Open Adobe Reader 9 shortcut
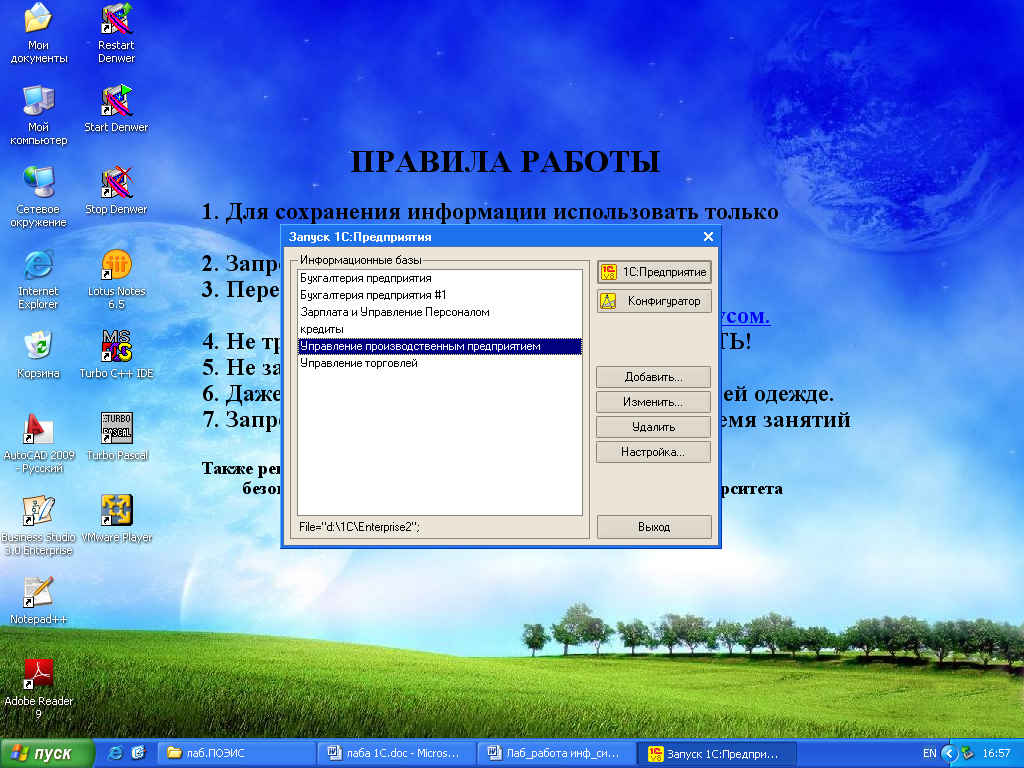This screenshot has width=1024, height=768. coord(38,676)
